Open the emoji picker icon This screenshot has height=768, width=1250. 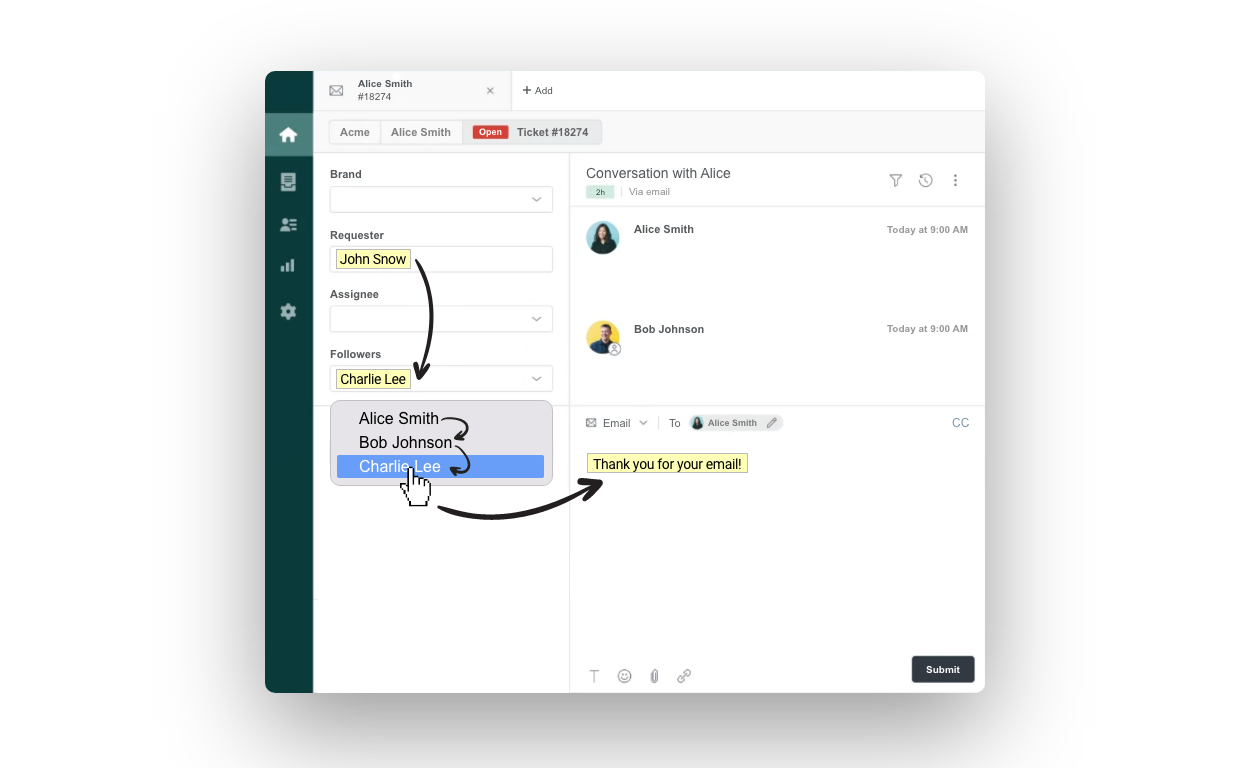[x=625, y=676]
